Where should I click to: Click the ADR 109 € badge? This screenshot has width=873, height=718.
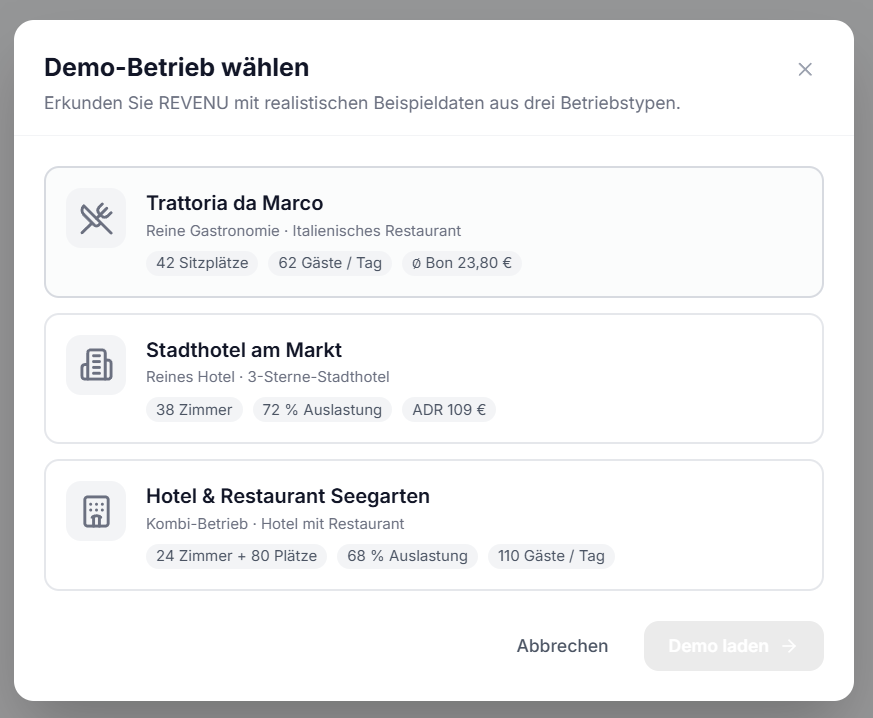click(448, 409)
